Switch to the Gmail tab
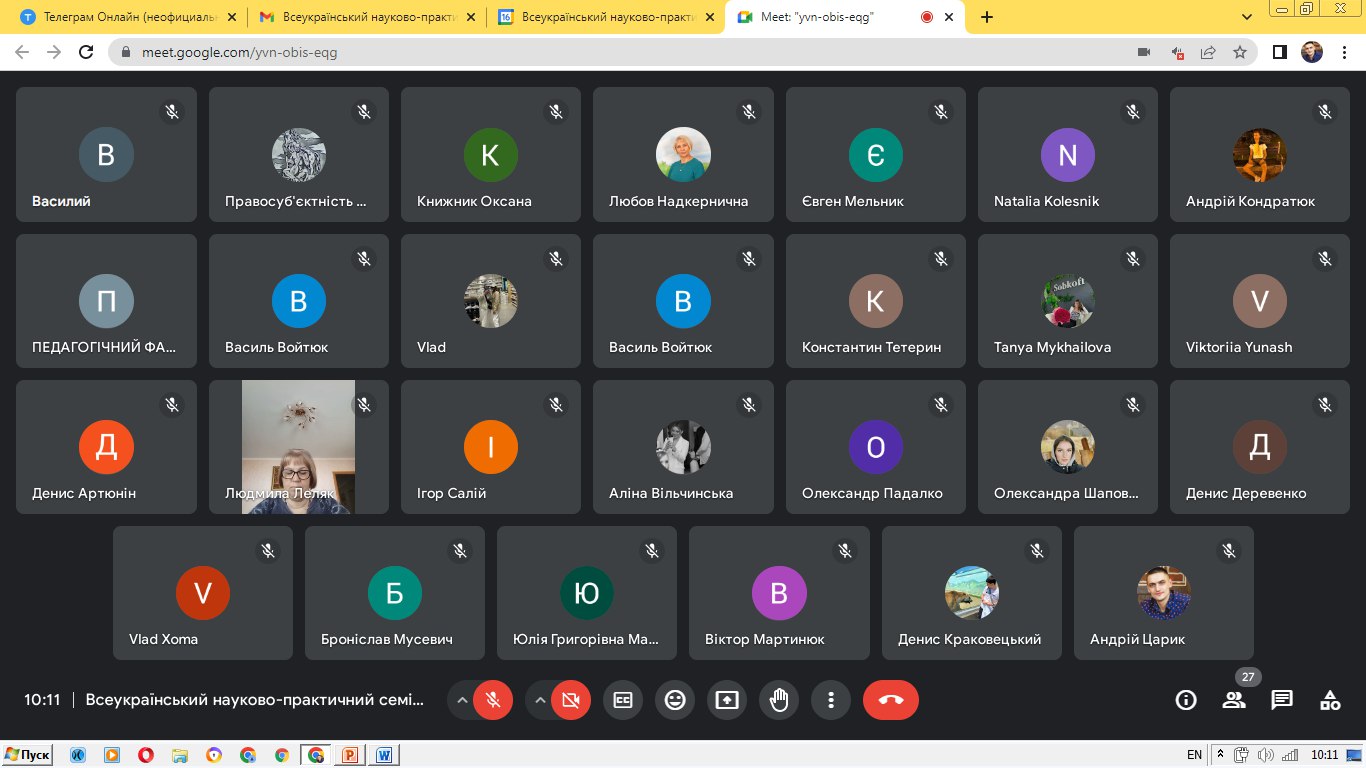 [x=365, y=17]
